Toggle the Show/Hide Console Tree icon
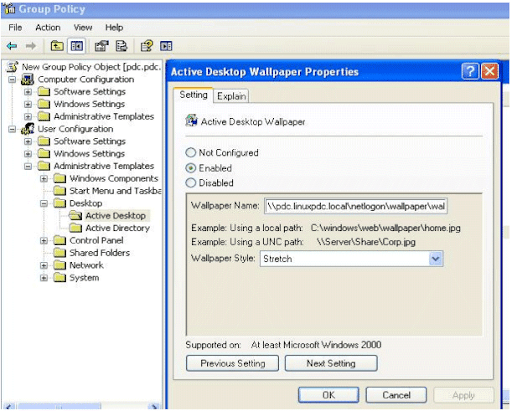512x411 pixels. coord(77,46)
